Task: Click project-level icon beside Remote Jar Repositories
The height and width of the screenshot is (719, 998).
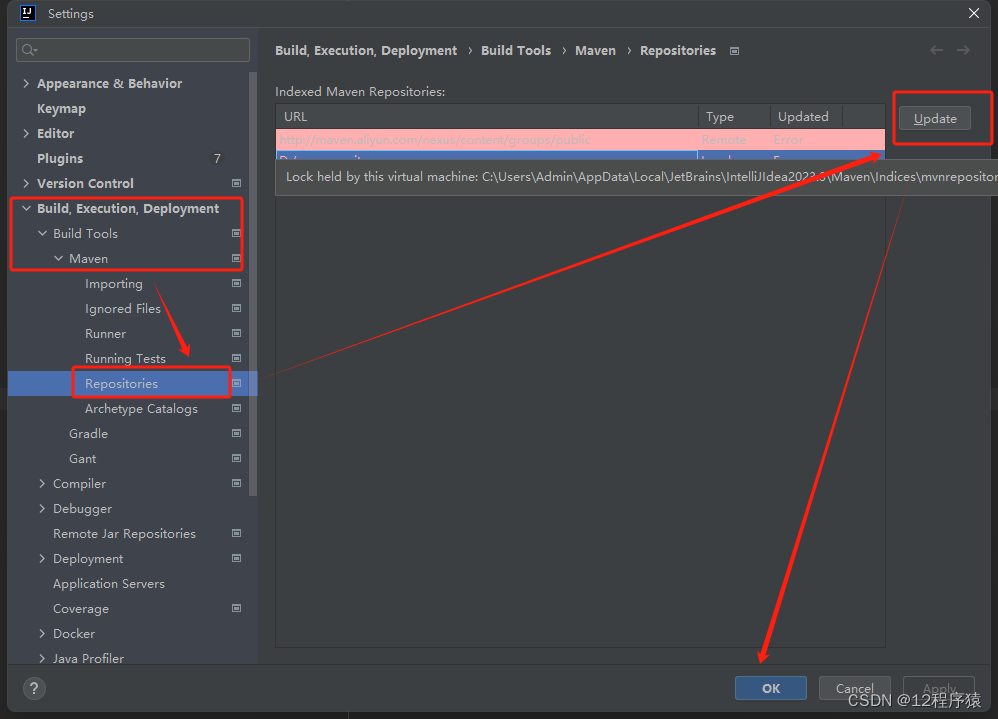Action: pyautogui.click(x=236, y=533)
